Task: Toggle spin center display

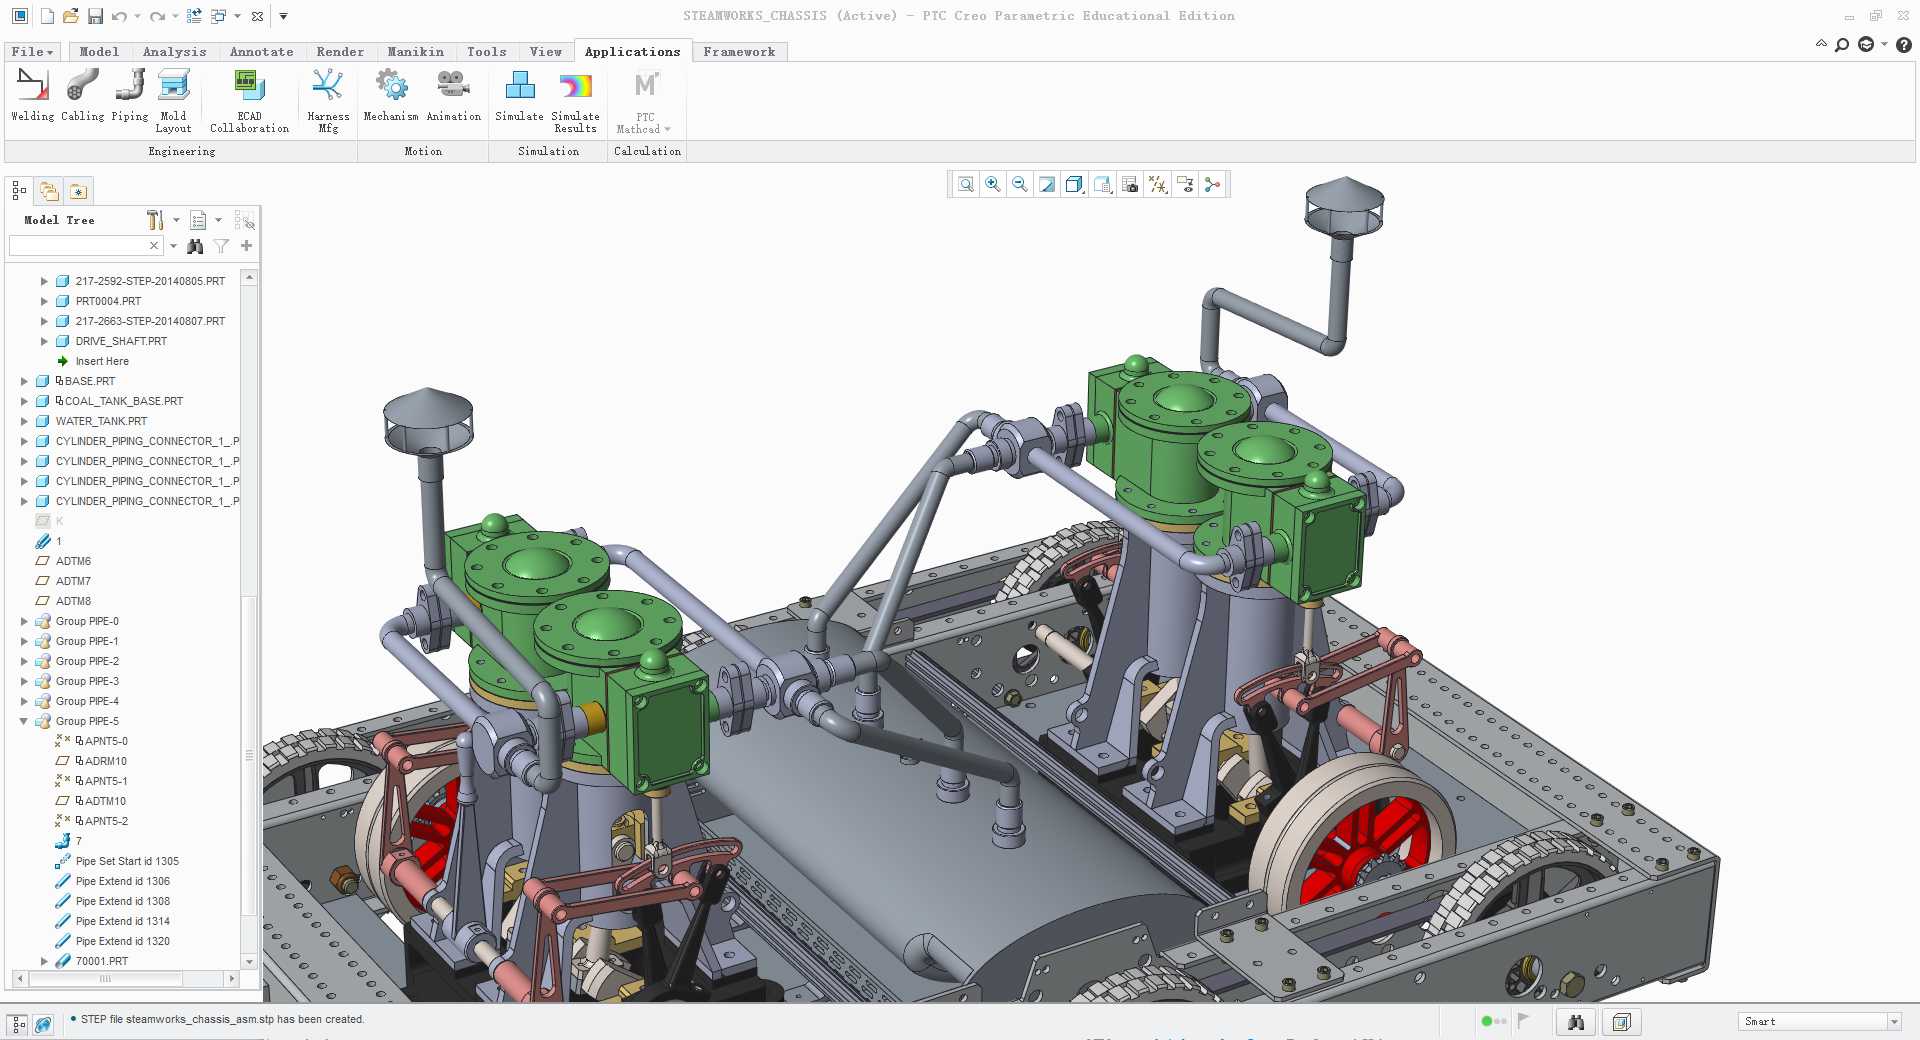Action: pos(1212,184)
